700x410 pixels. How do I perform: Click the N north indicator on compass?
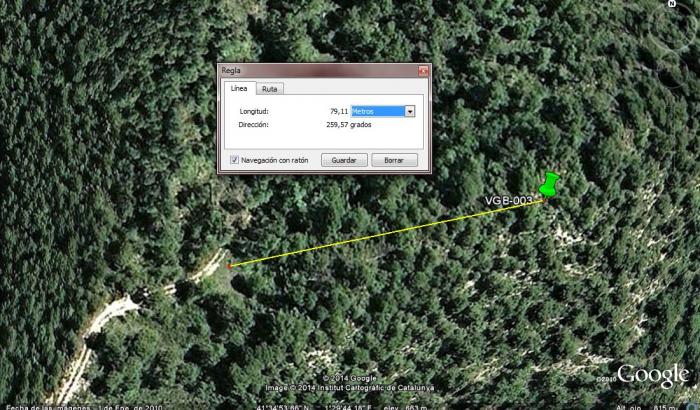672,4
